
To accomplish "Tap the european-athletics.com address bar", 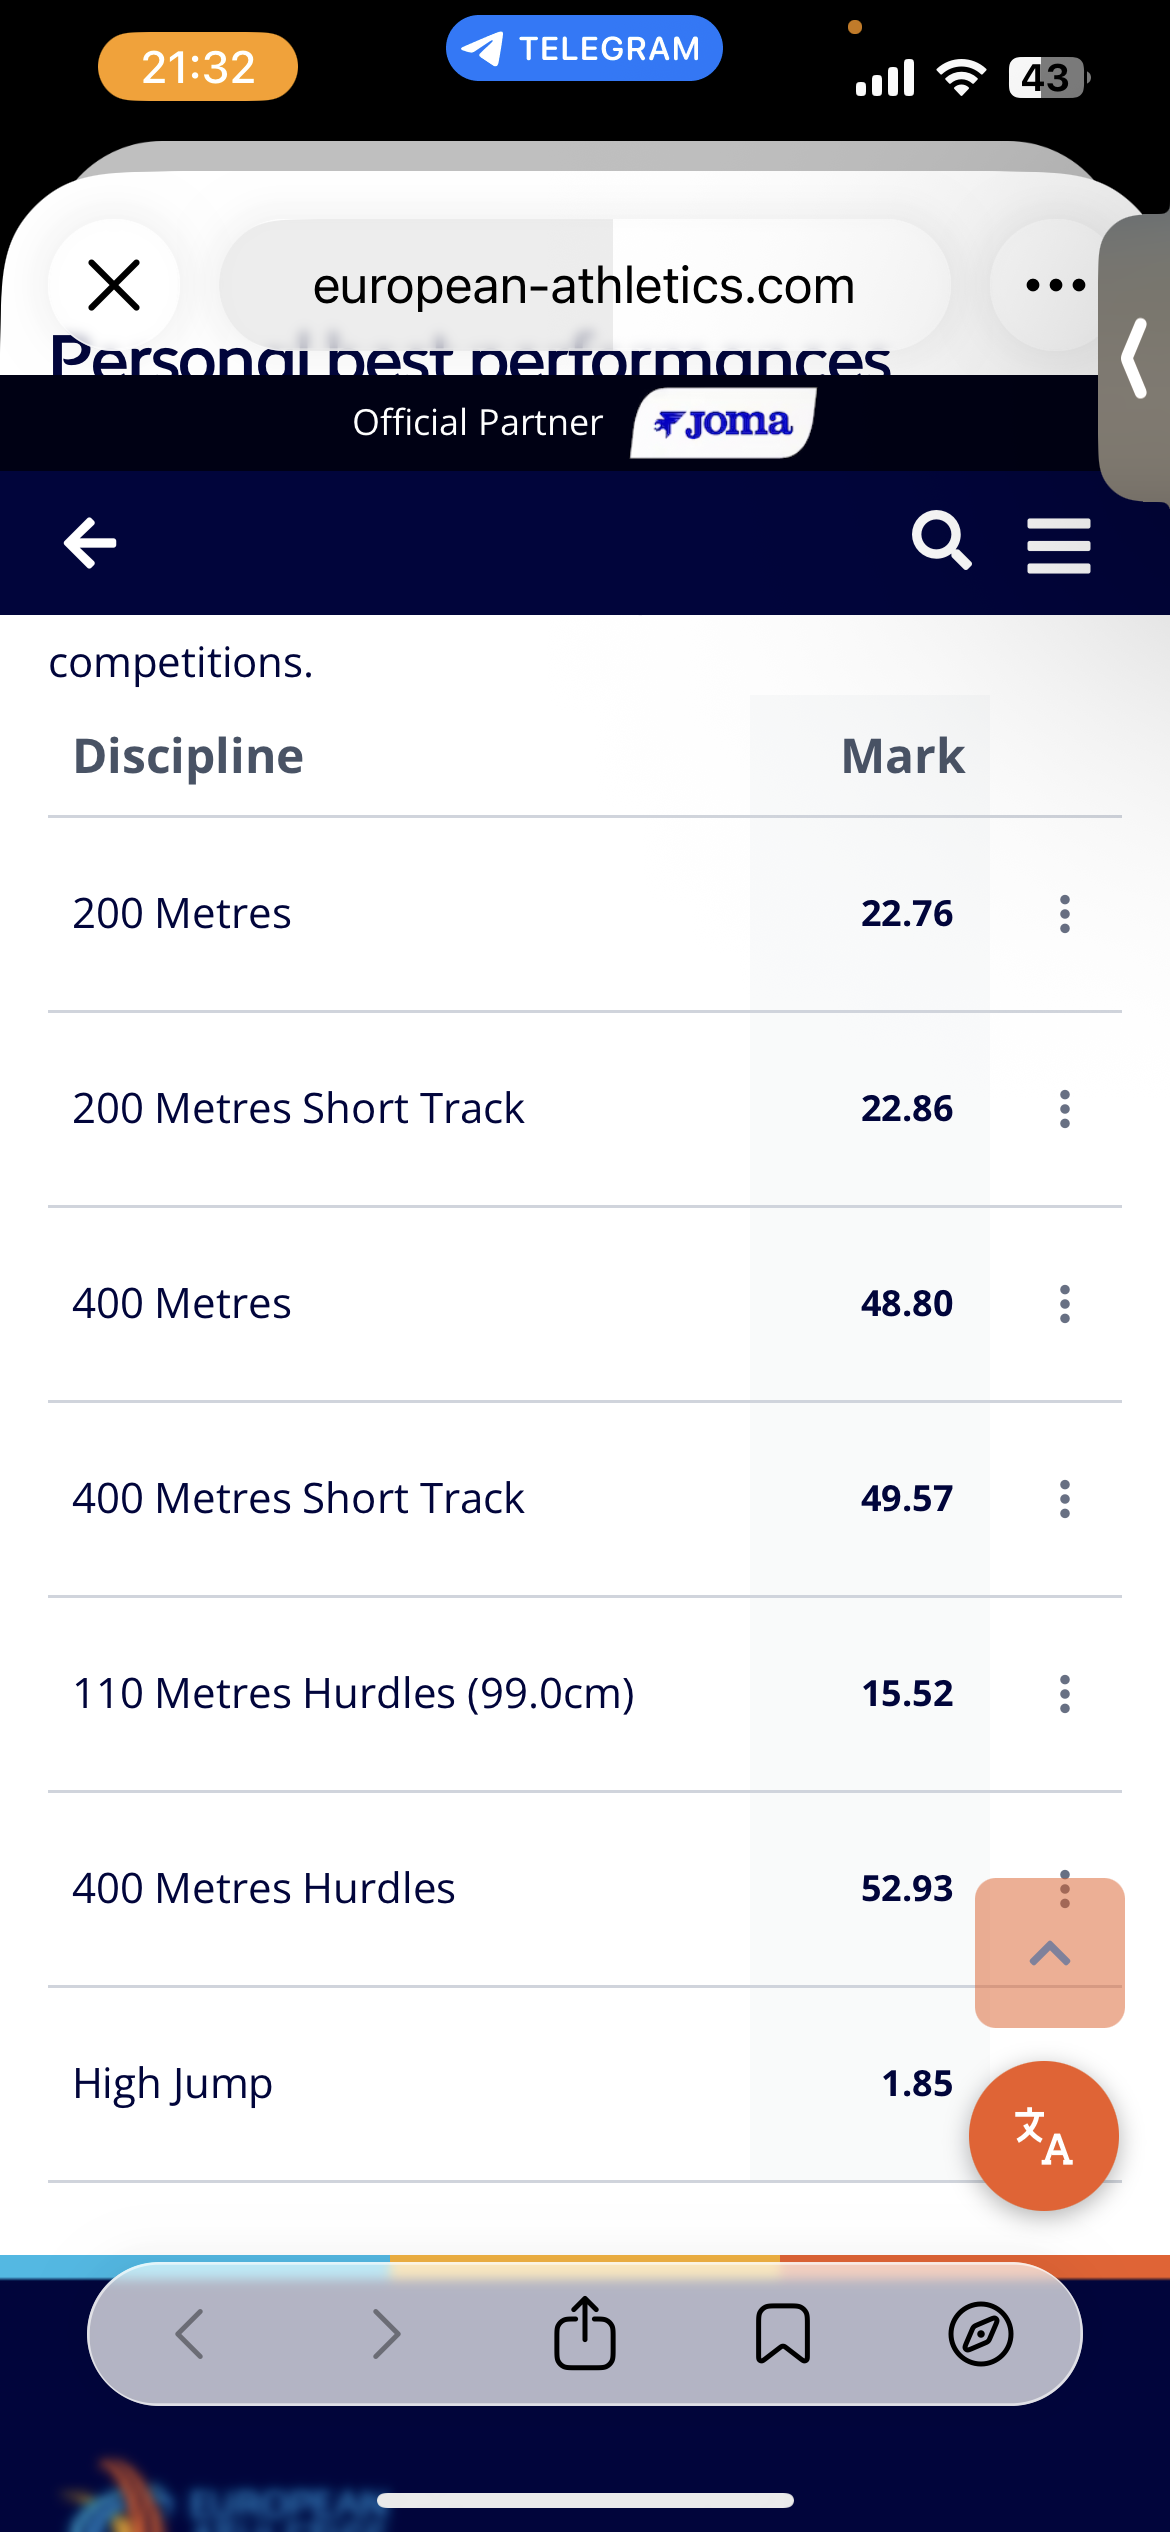I will click(x=584, y=286).
